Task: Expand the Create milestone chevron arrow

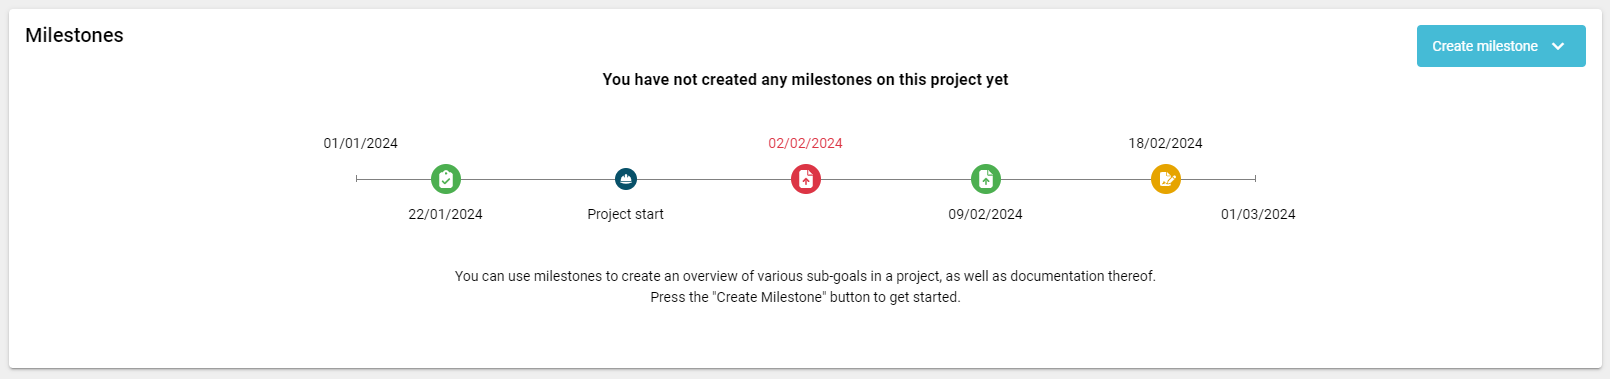Action: [x=1558, y=46]
